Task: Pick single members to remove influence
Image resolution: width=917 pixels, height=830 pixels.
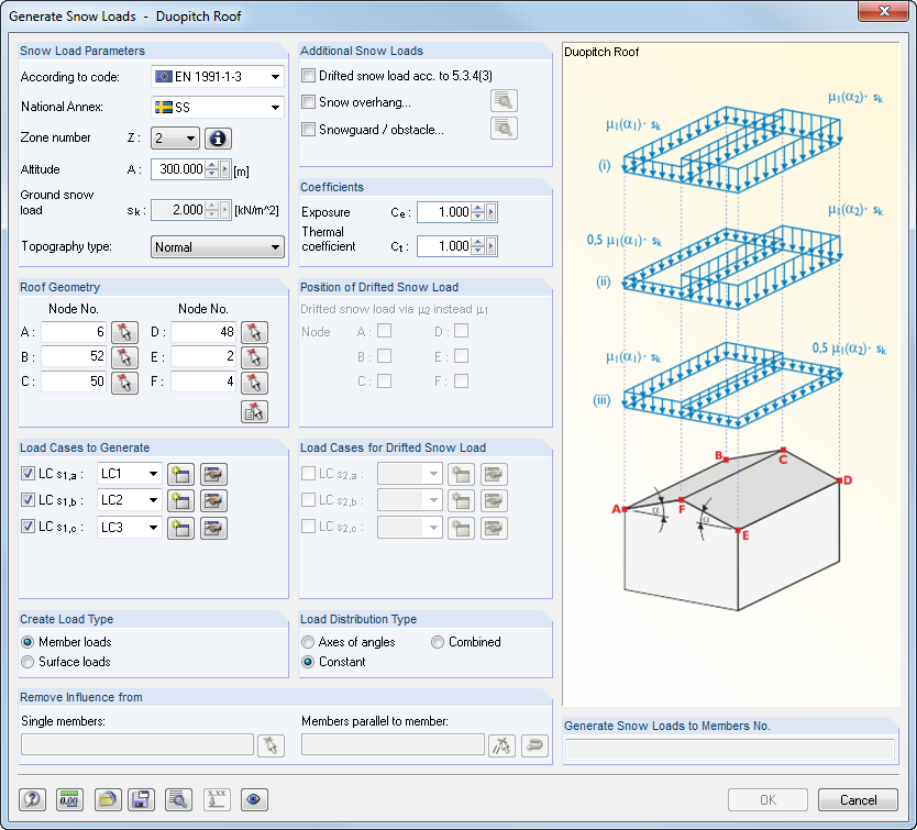Action: click(x=271, y=746)
